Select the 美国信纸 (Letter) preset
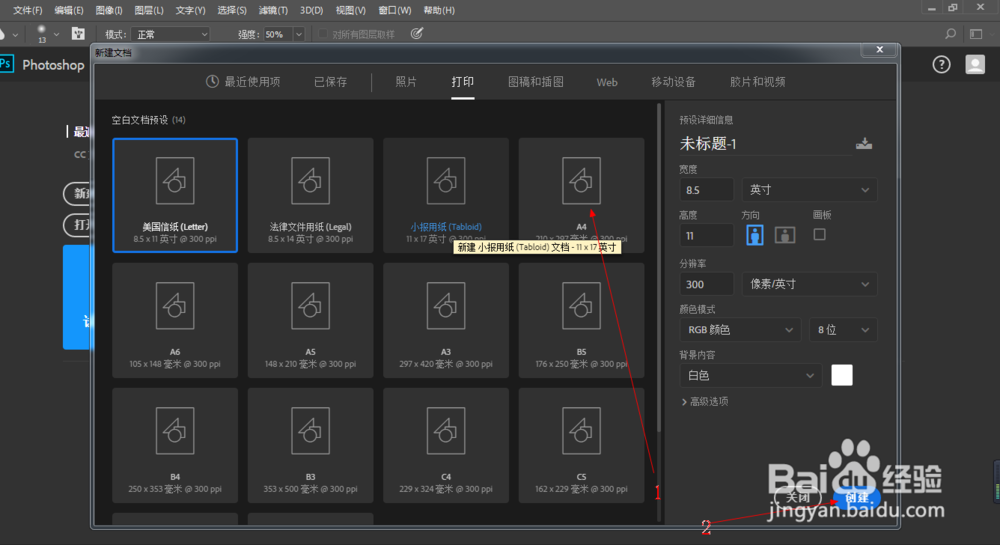1000x545 pixels. [x=175, y=195]
